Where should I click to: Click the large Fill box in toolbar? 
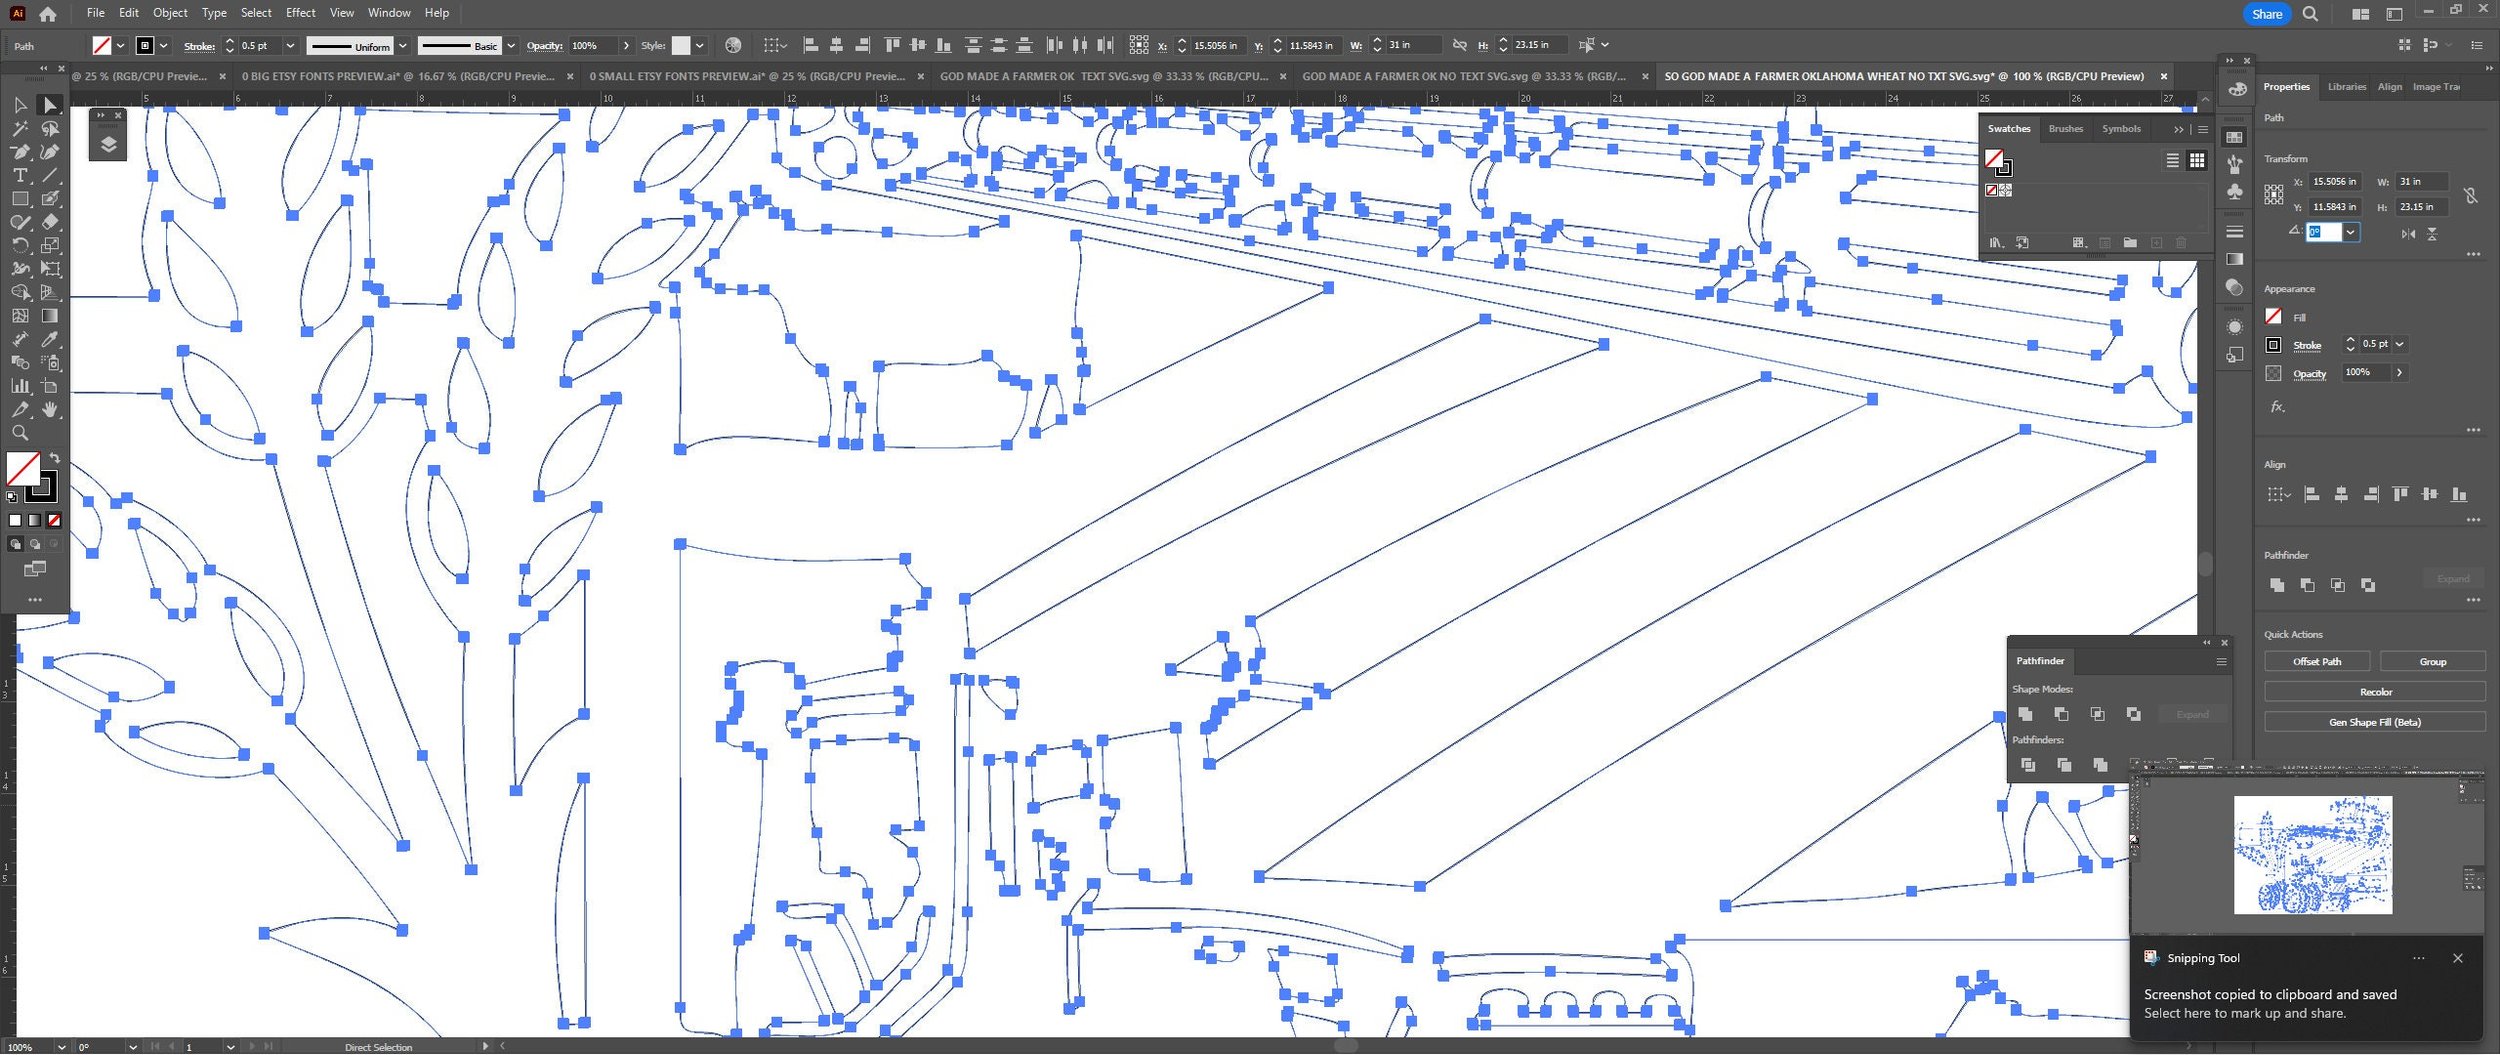[23, 469]
